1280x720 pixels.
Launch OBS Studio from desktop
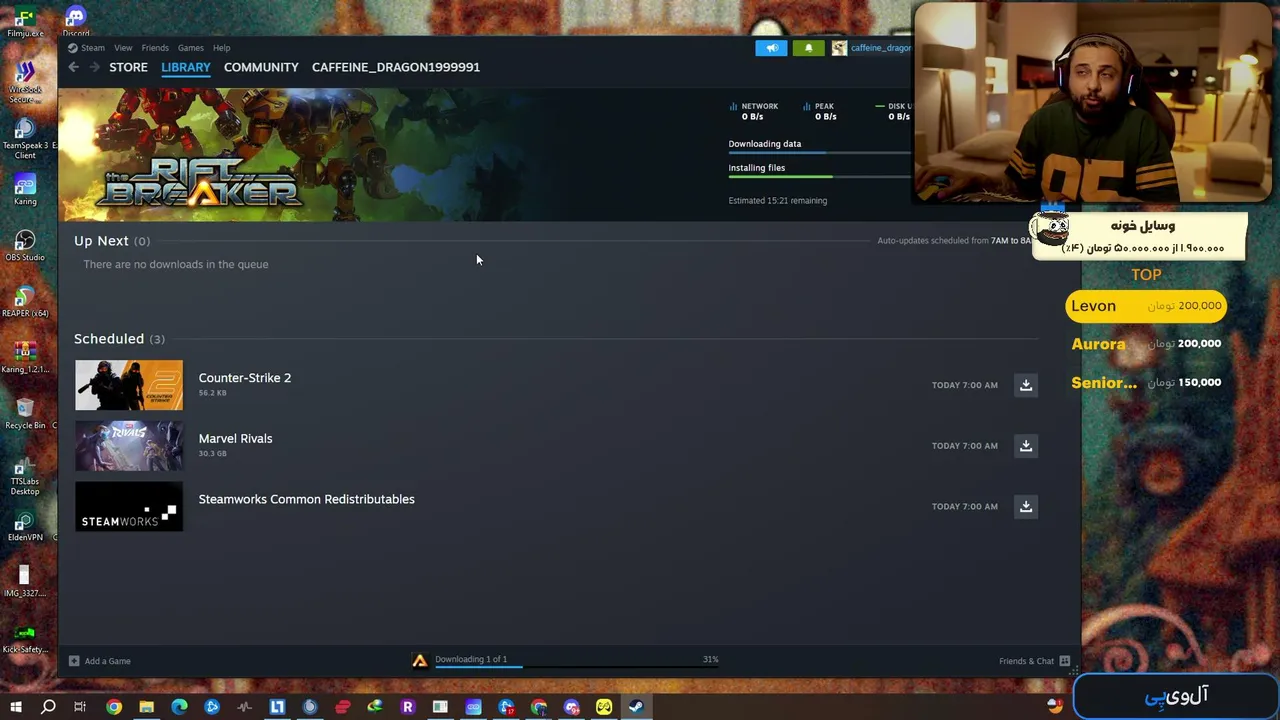click(25, 245)
